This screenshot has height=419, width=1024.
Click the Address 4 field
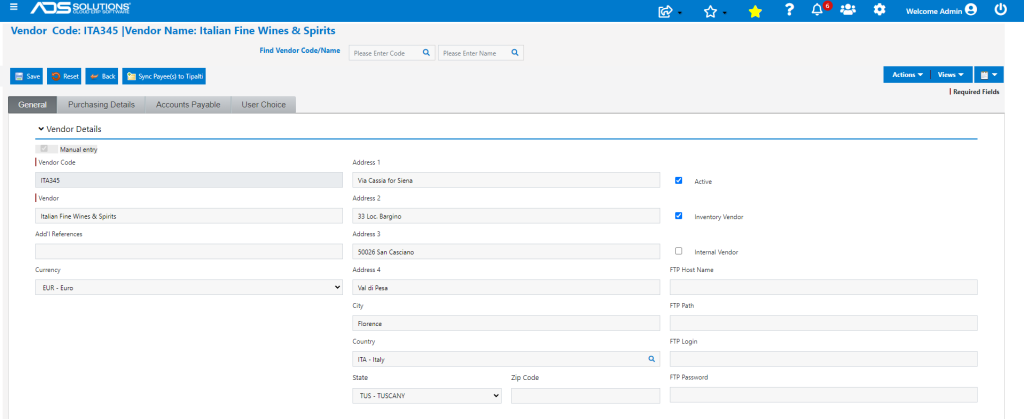tap(506, 287)
